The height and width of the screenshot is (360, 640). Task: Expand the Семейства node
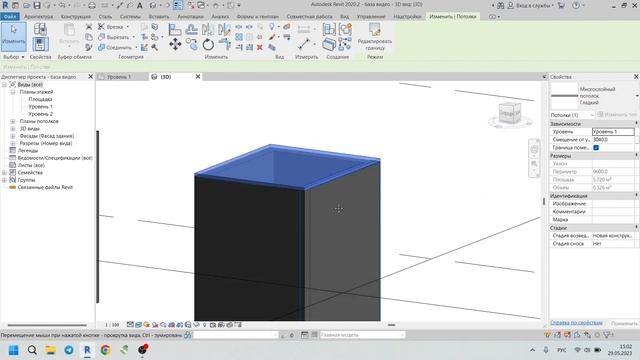coord(4,173)
